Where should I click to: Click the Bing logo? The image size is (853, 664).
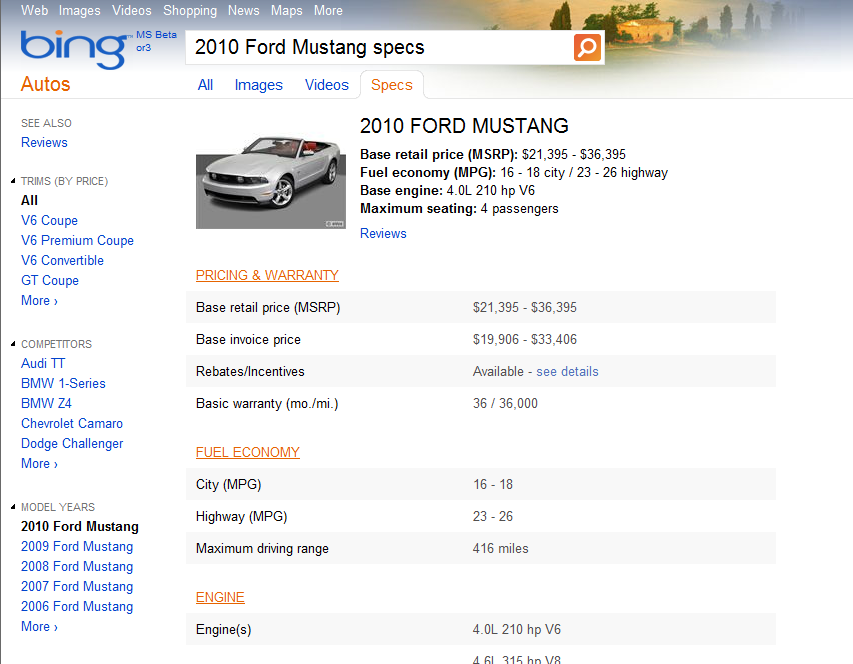[x=74, y=48]
